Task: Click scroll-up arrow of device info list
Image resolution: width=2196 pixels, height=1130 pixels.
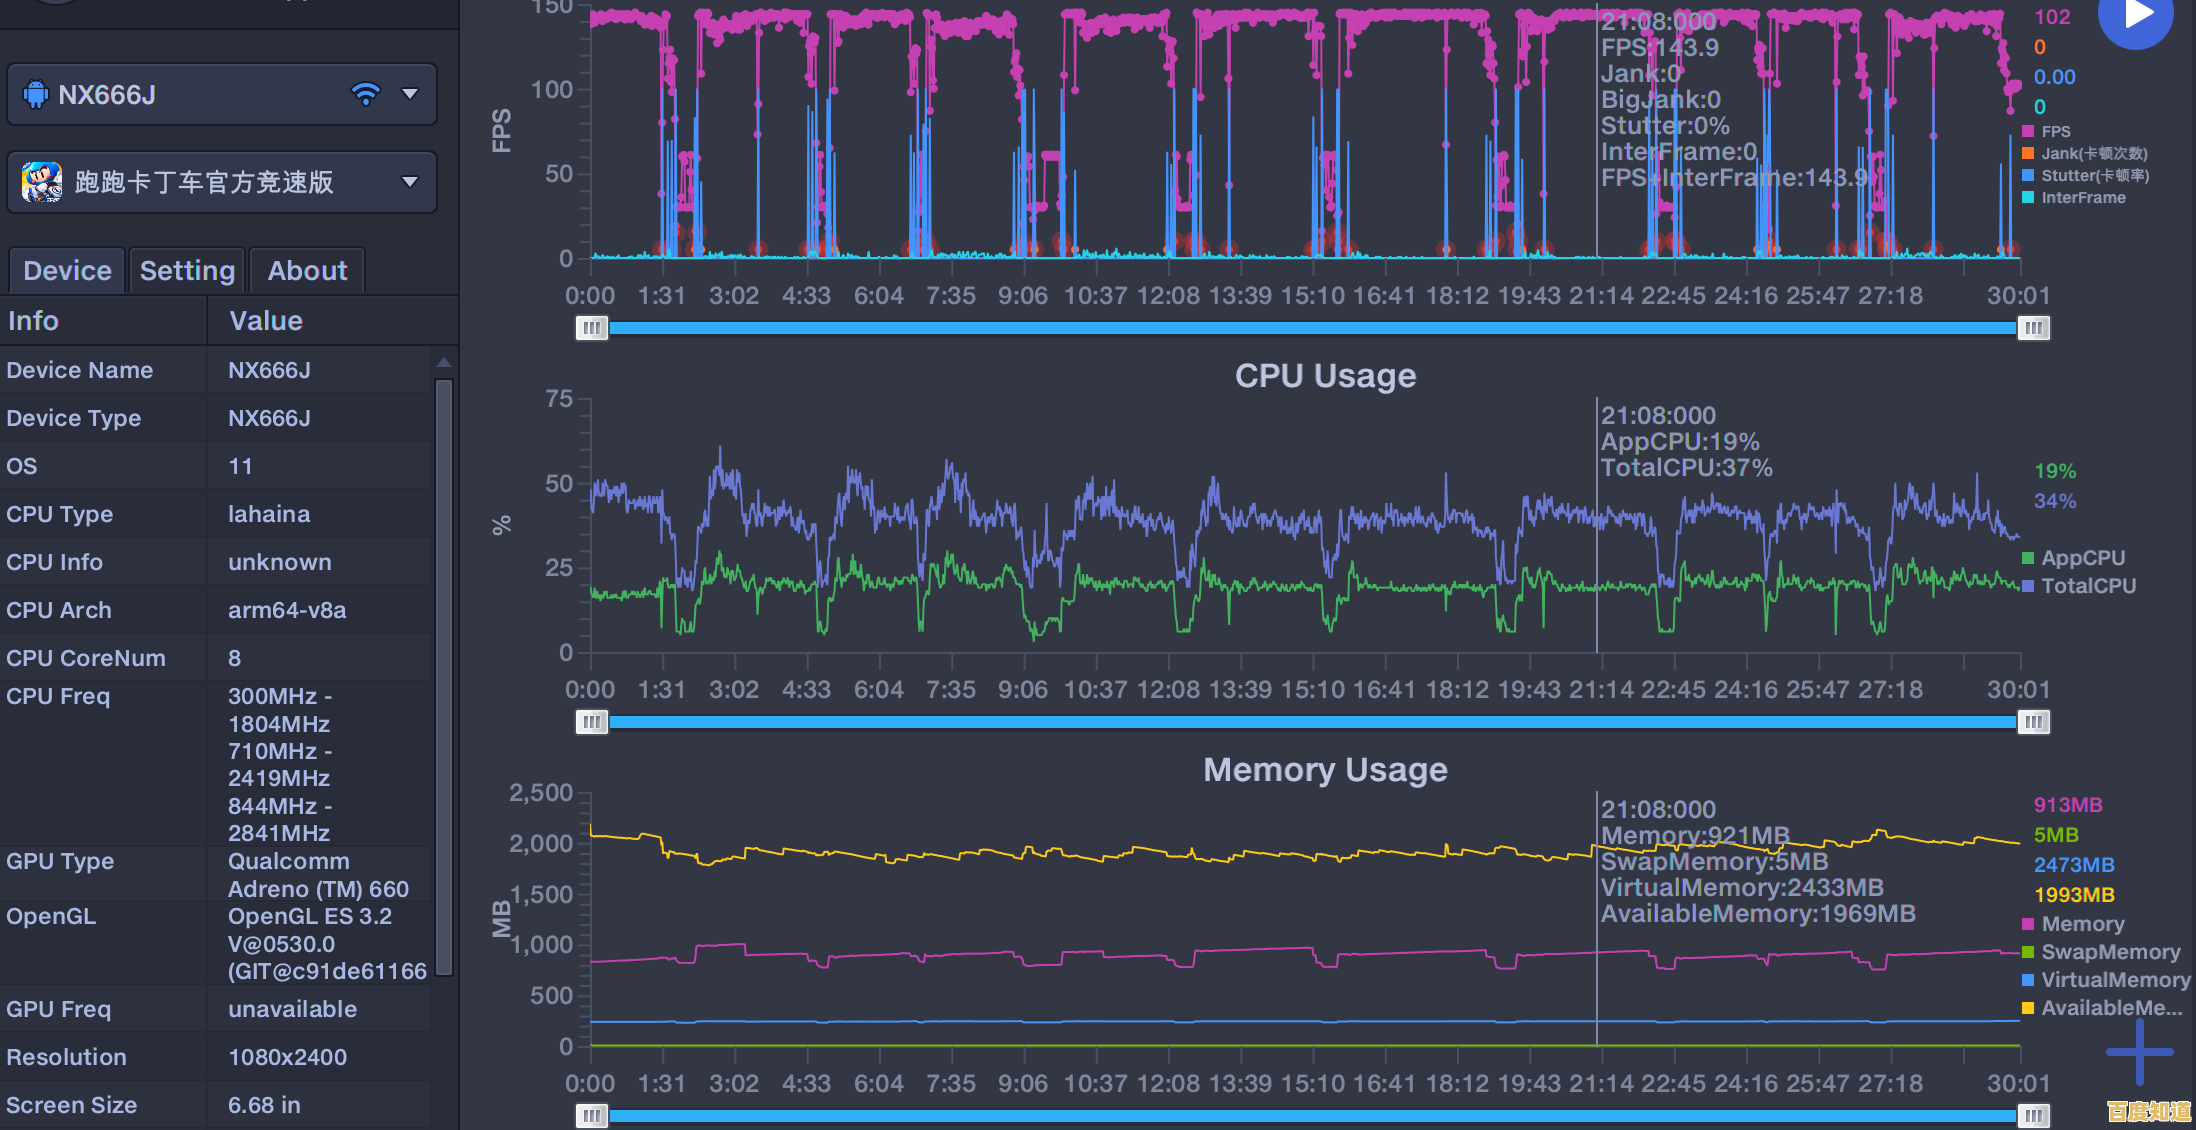Action: tap(444, 363)
